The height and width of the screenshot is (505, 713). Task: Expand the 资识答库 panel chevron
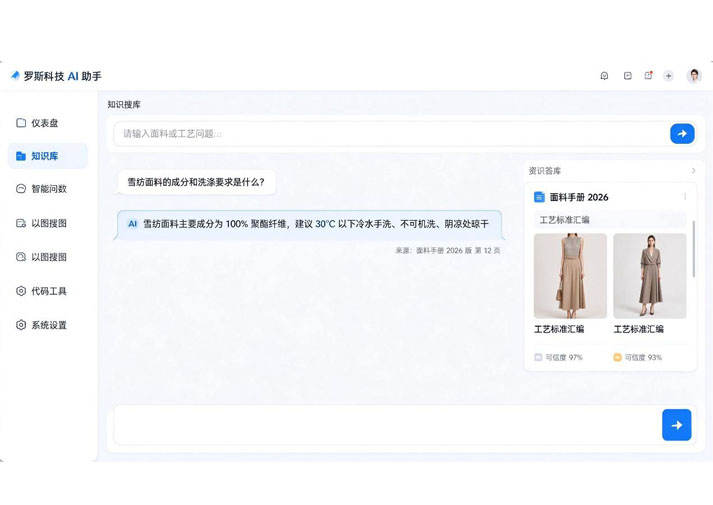pyautogui.click(x=693, y=171)
